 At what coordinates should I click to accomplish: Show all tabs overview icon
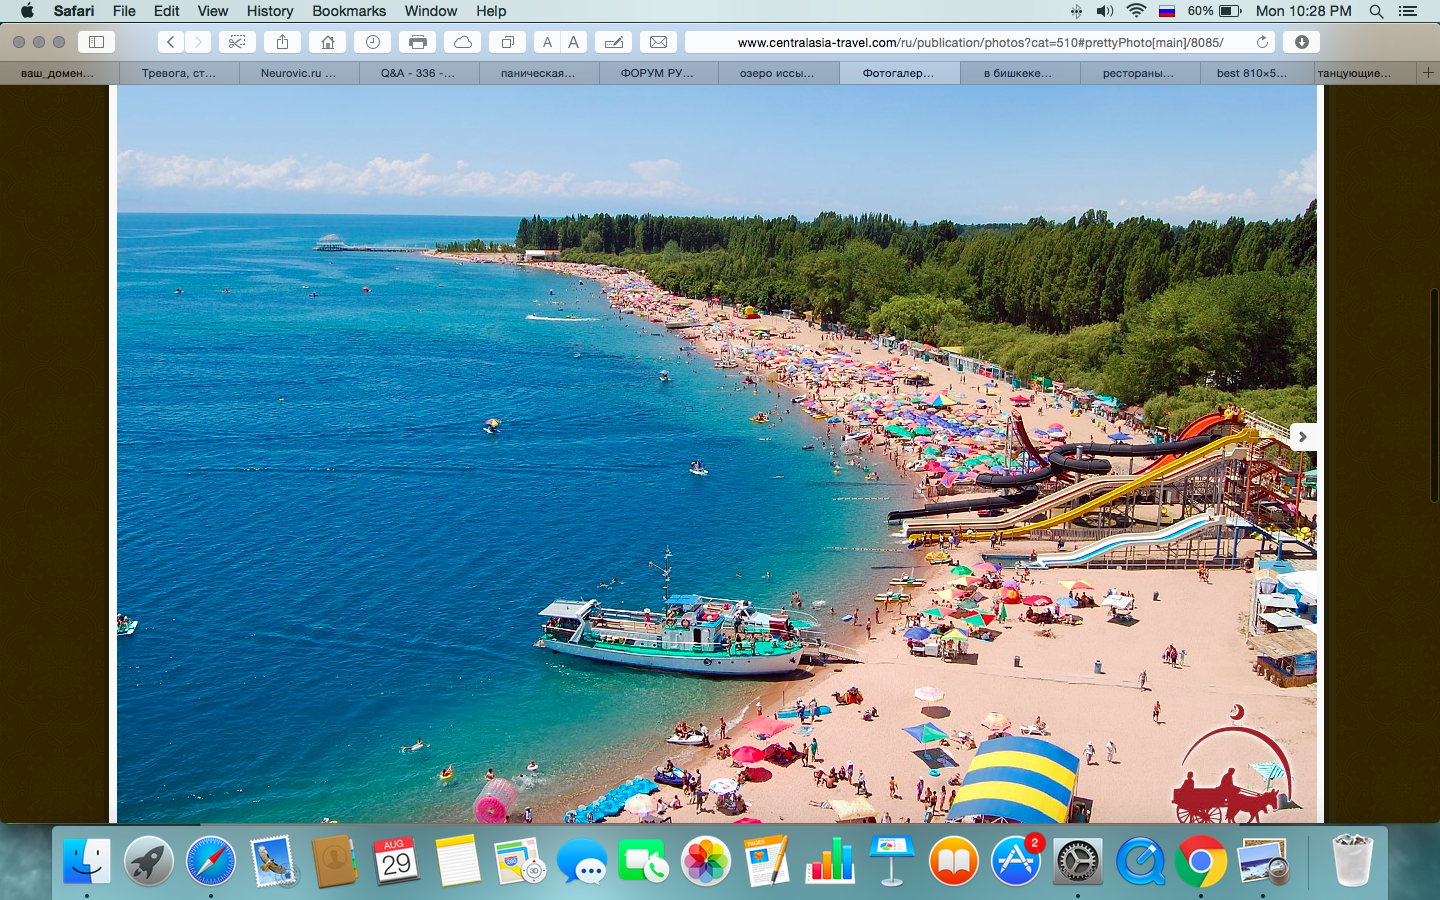[508, 42]
